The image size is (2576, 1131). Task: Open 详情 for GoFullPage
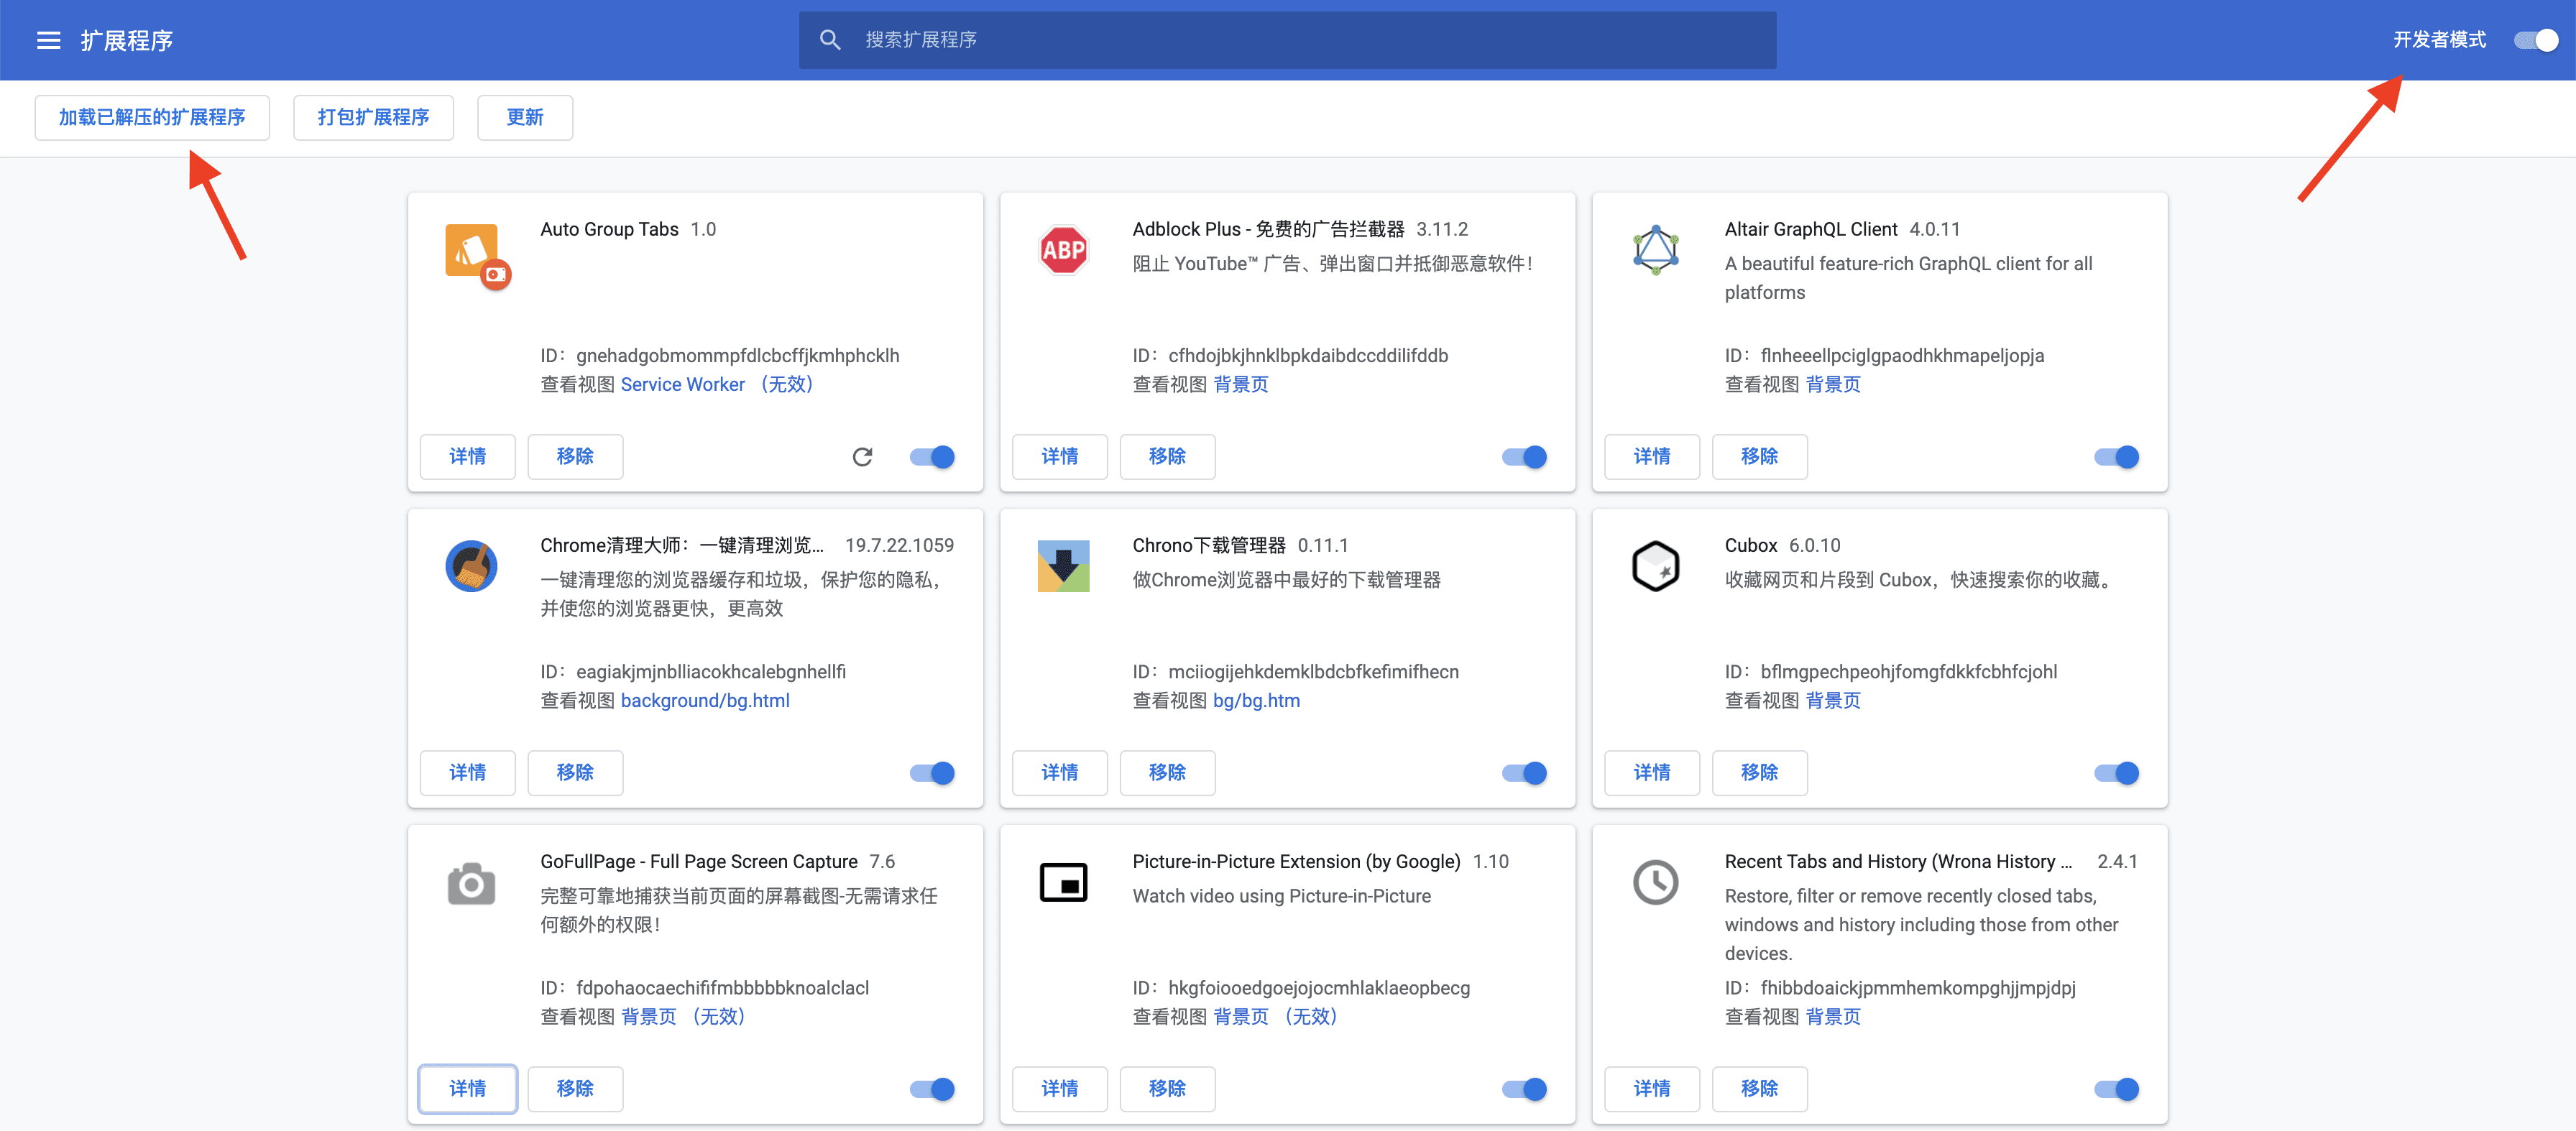click(467, 1089)
